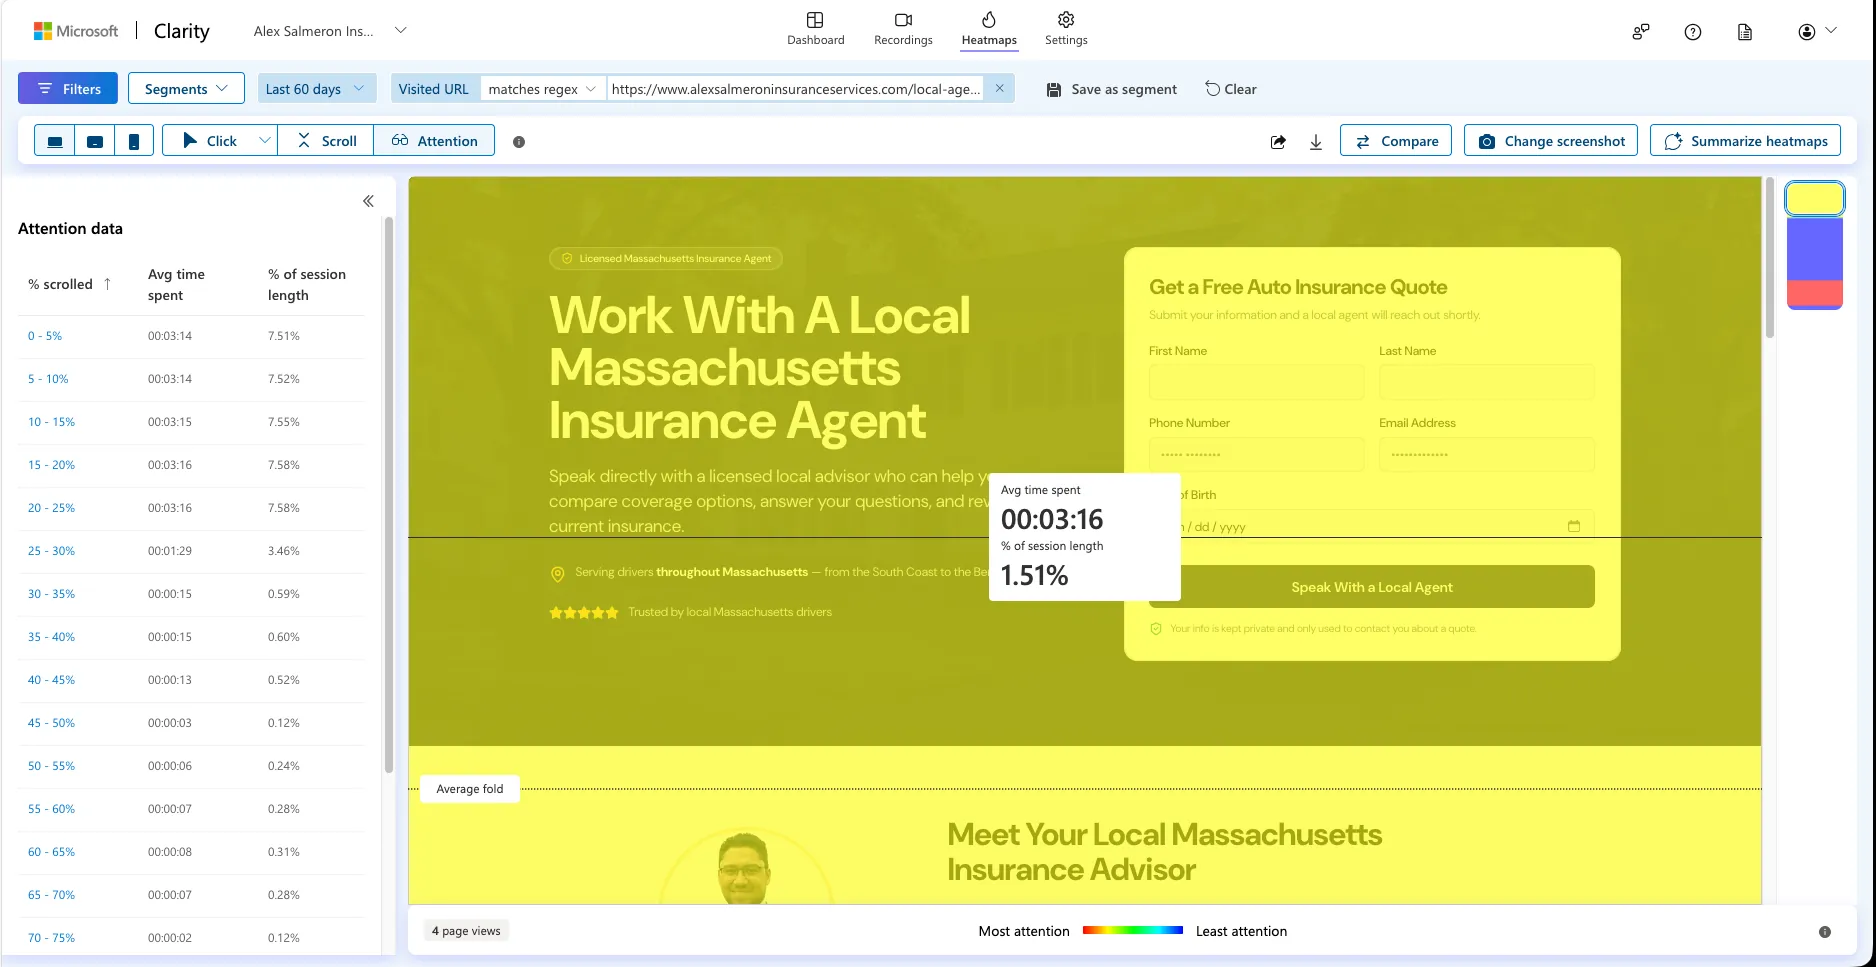
Task: Select the tablet device view icon
Action: [95, 141]
